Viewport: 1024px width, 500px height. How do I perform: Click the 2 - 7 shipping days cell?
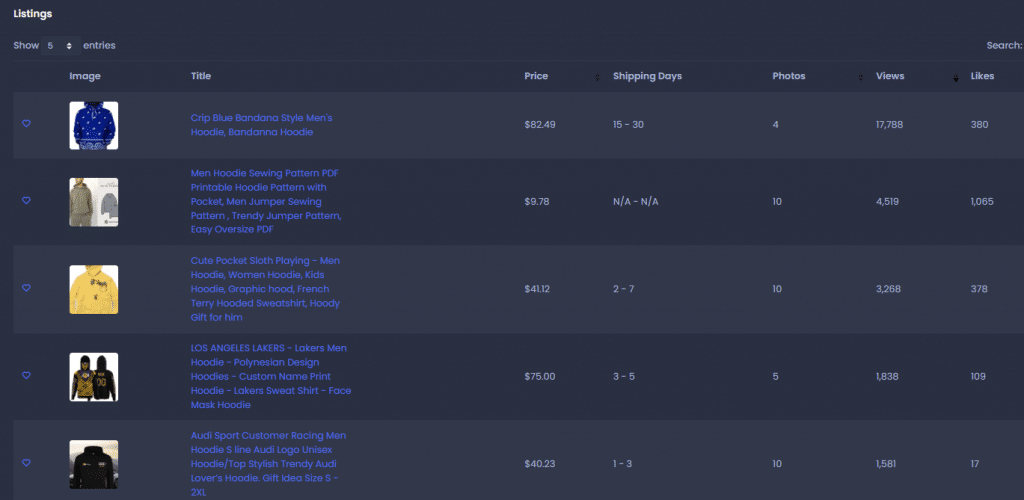pos(623,289)
